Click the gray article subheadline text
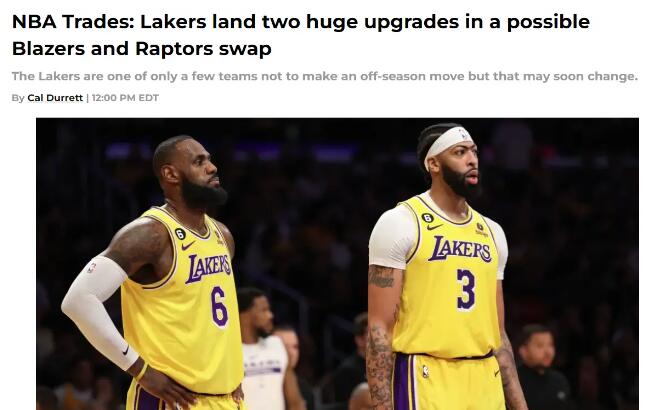Screen dimensions: 646x410 [325, 76]
